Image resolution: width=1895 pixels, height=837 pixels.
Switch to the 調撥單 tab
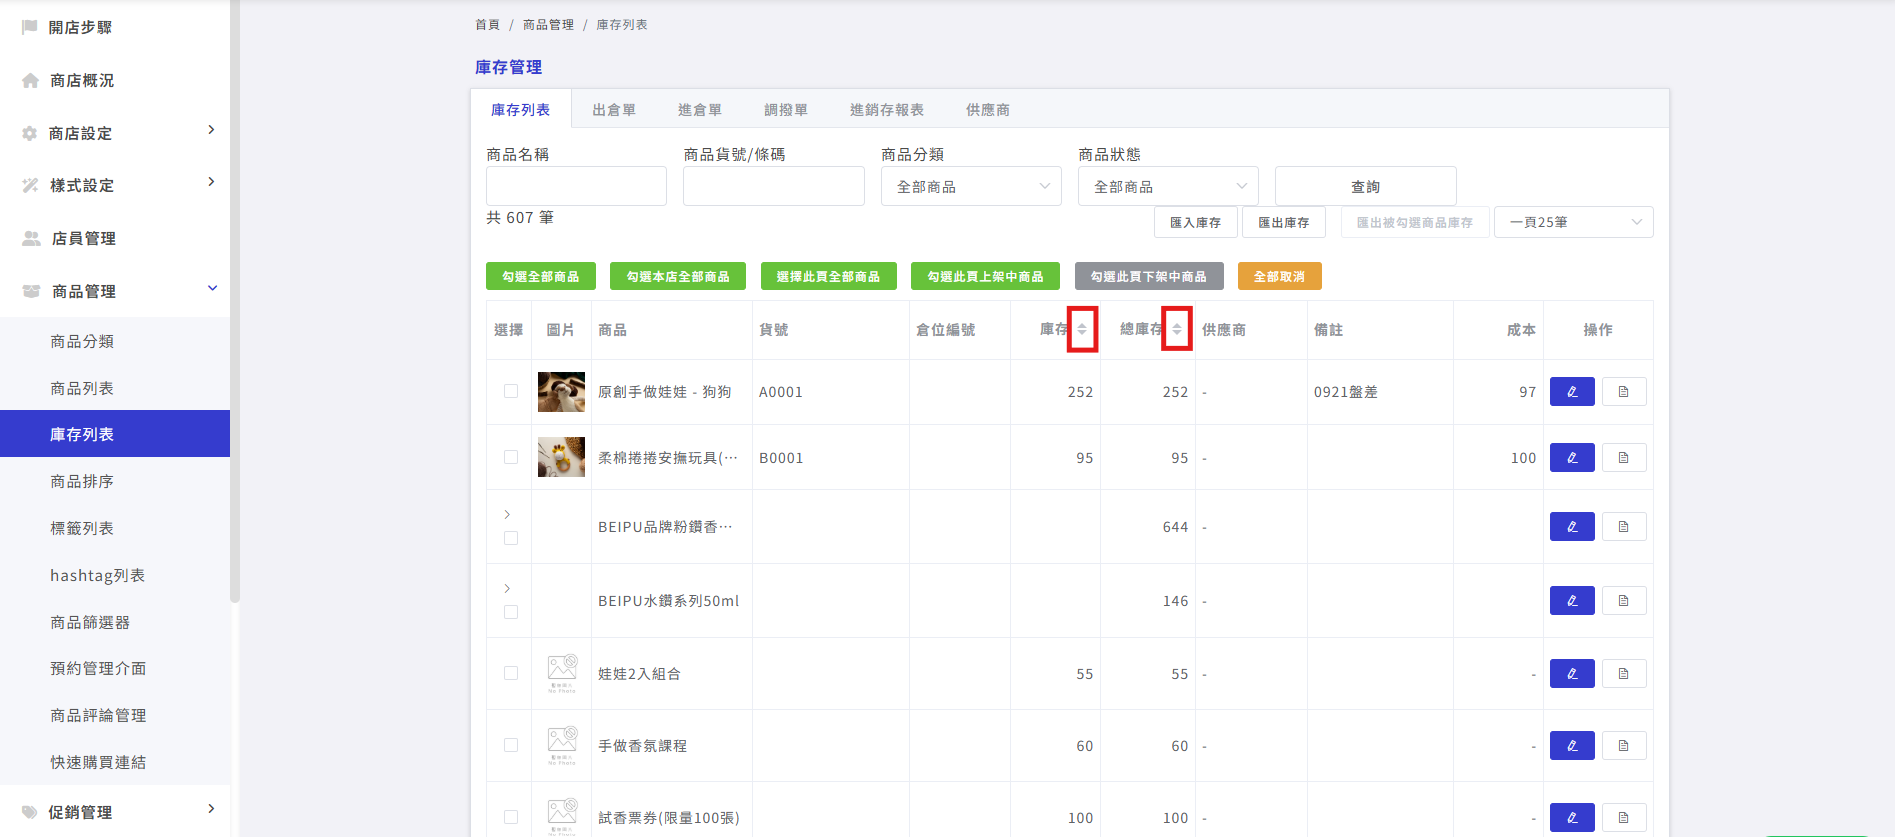[786, 110]
